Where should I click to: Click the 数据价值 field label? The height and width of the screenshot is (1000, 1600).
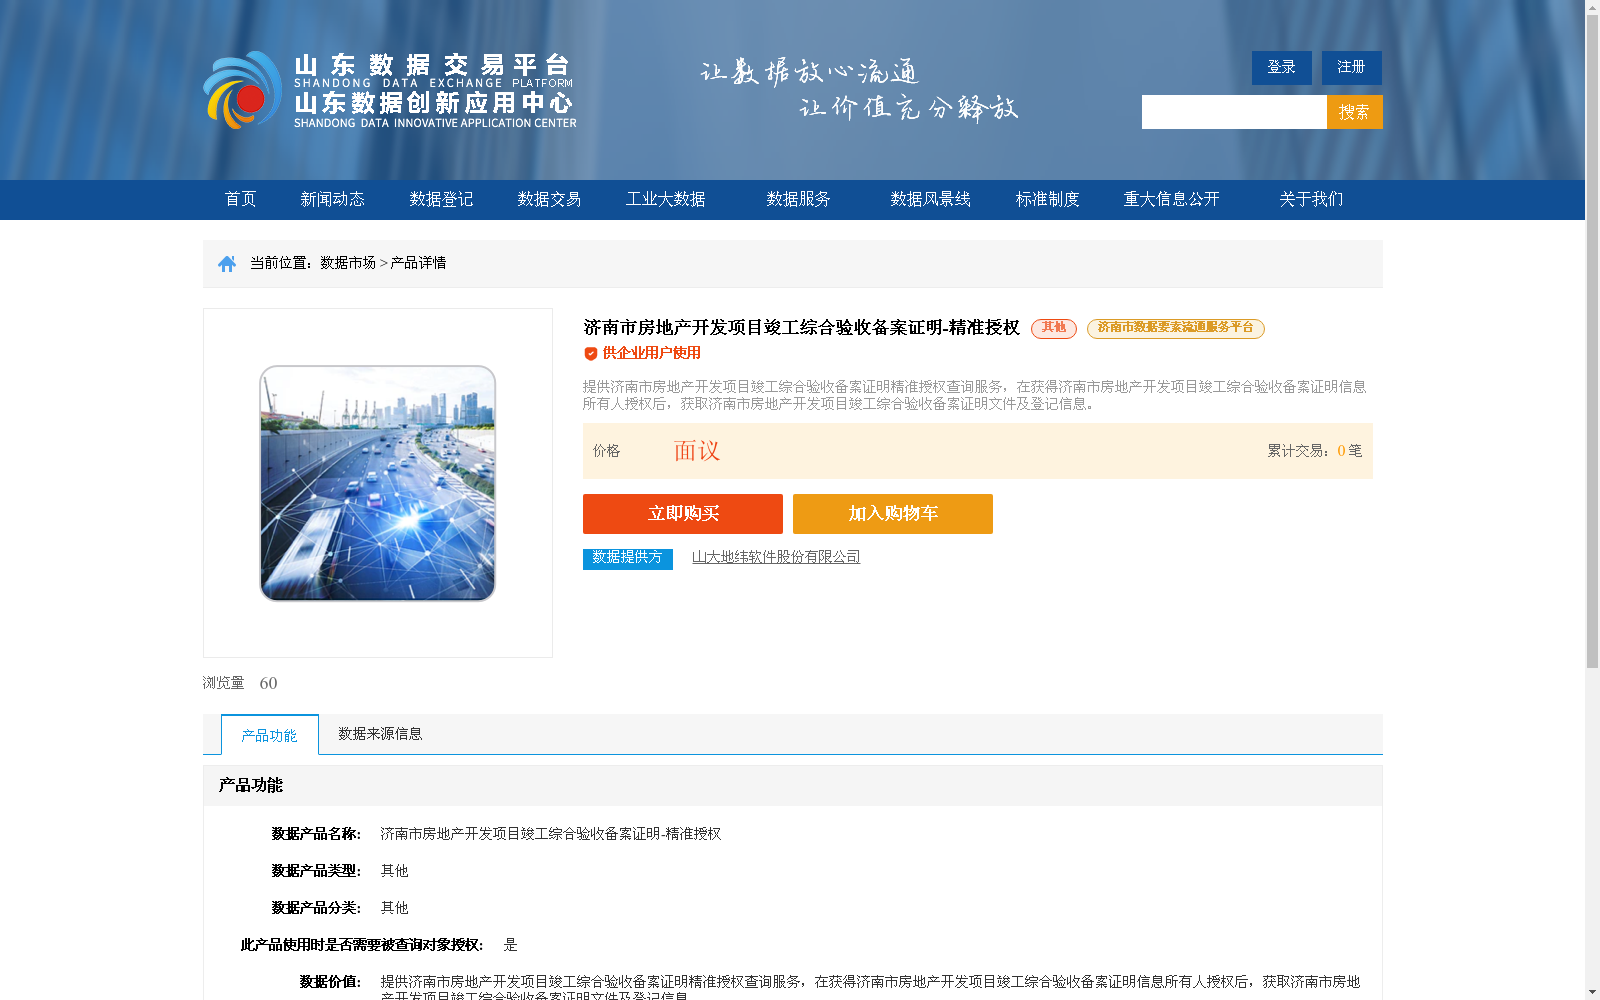point(330,982)
